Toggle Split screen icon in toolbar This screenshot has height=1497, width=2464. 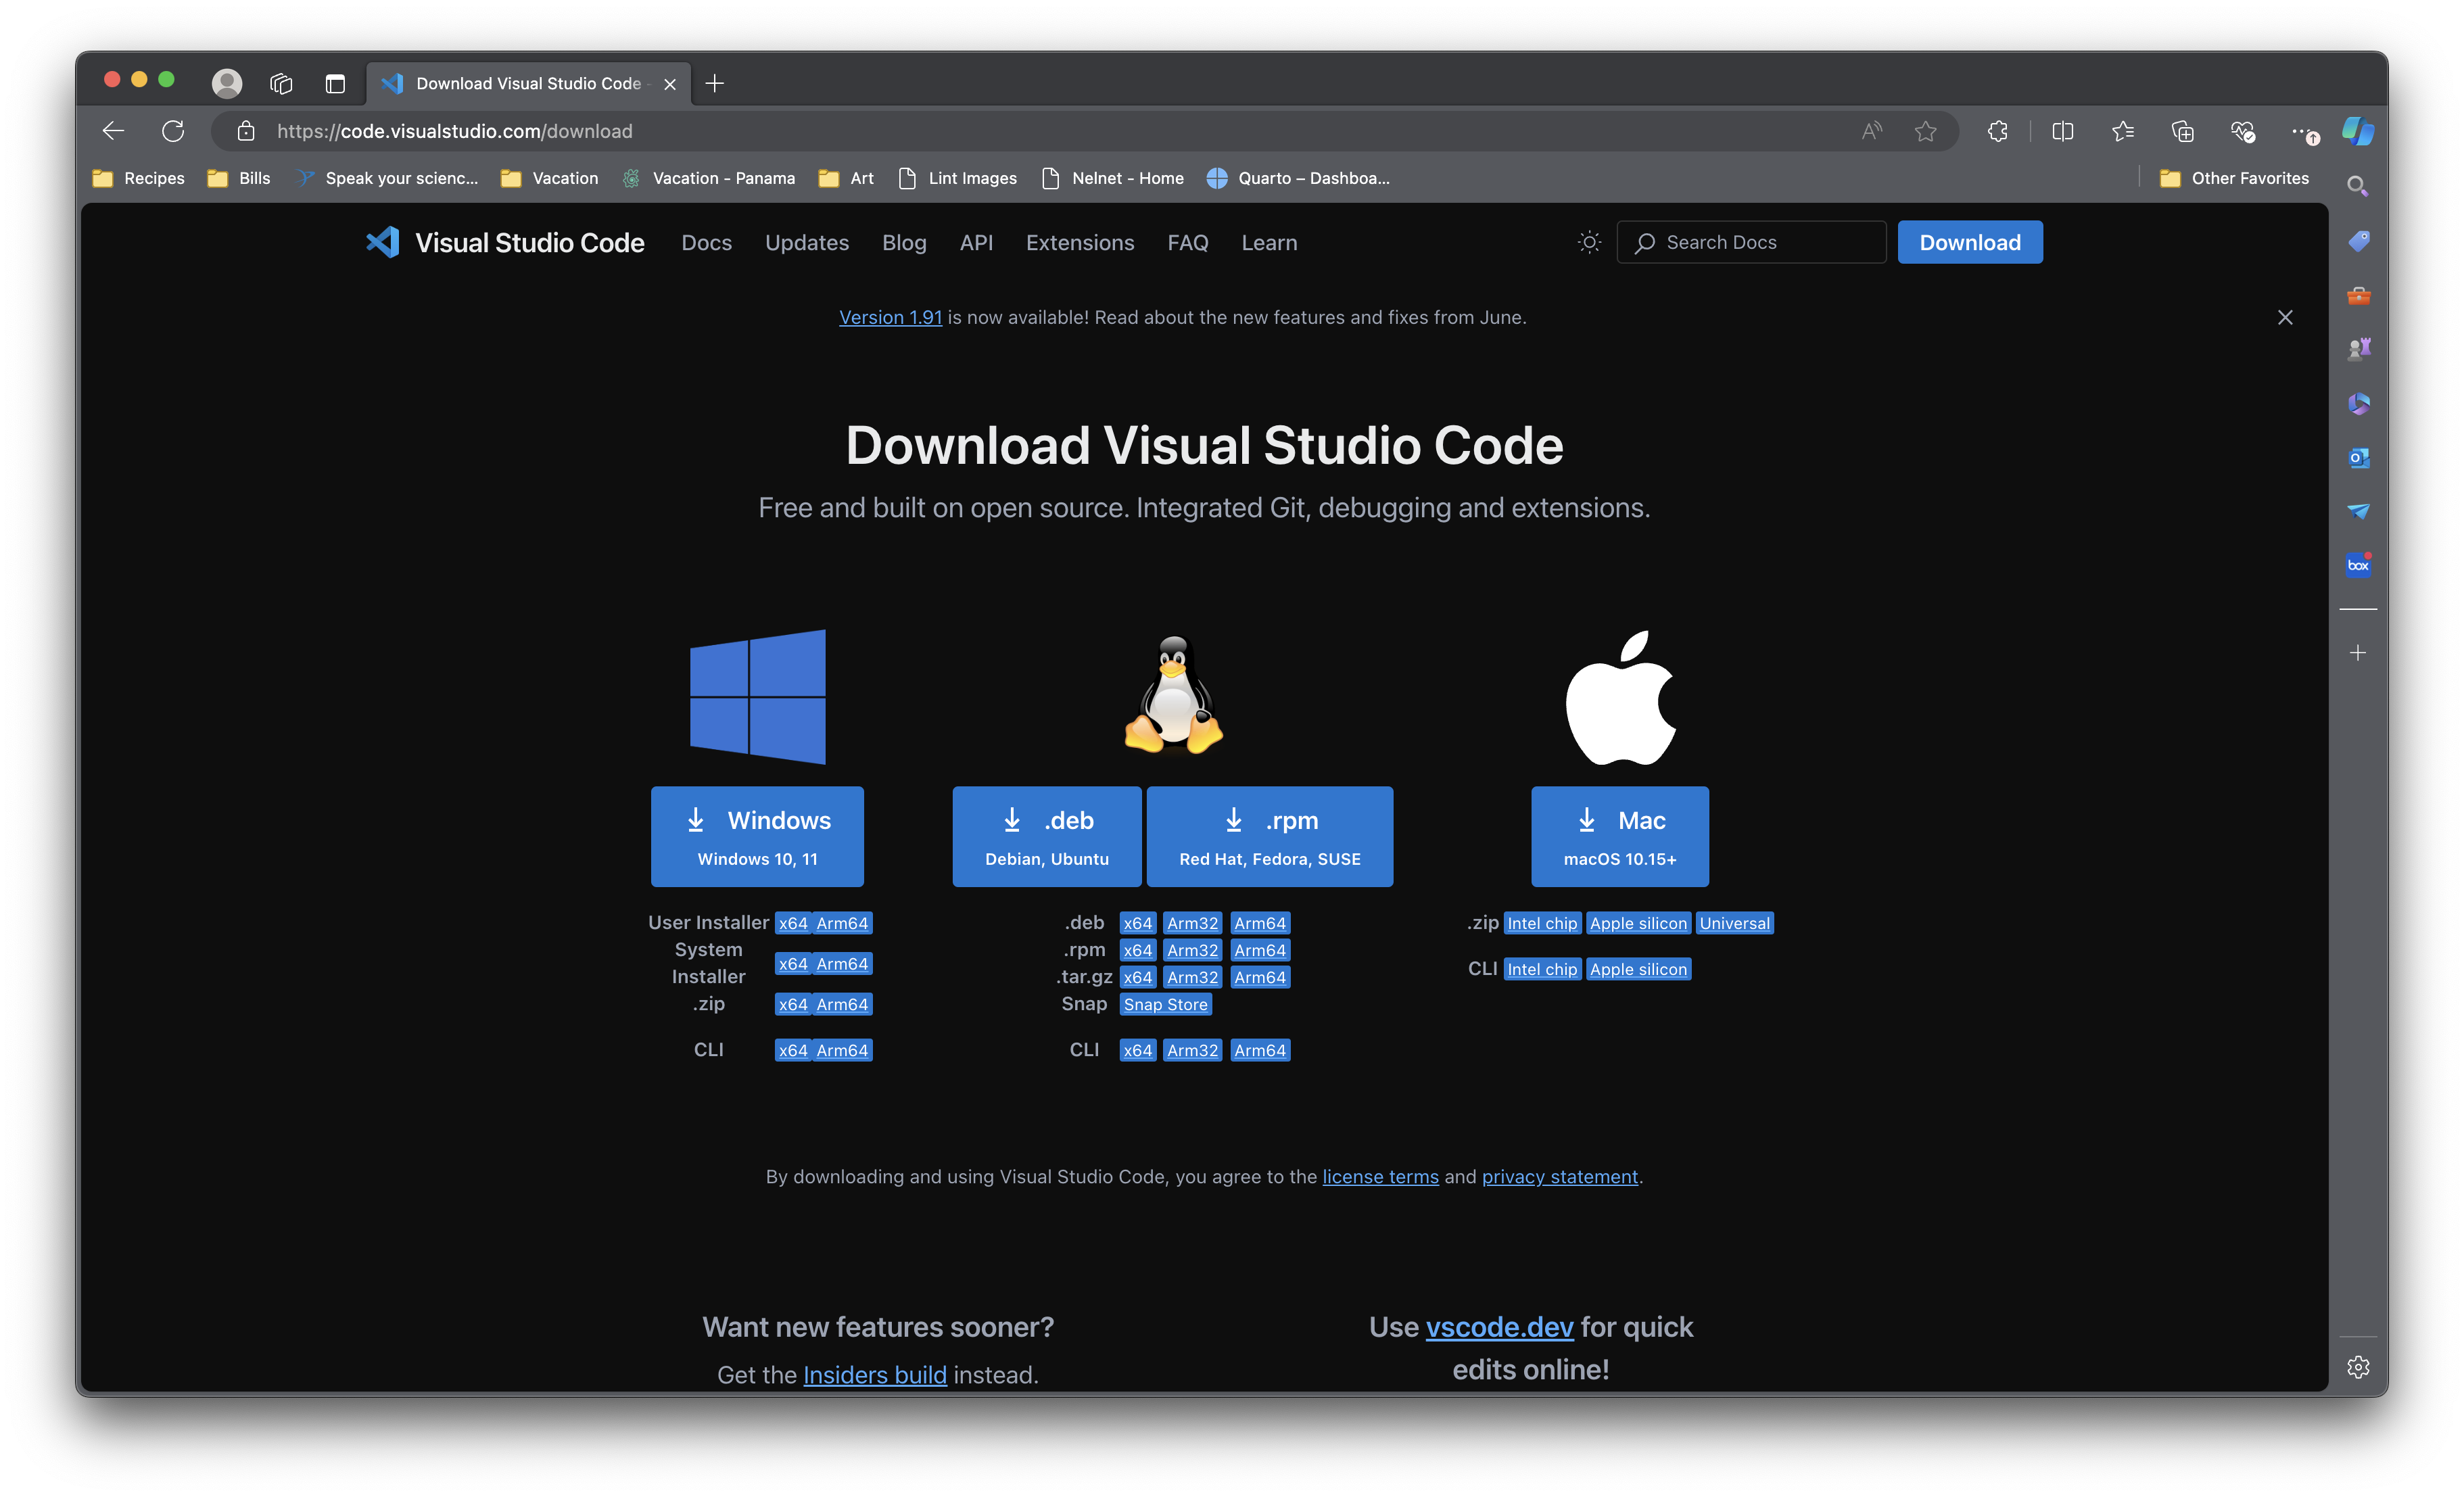2062,131
